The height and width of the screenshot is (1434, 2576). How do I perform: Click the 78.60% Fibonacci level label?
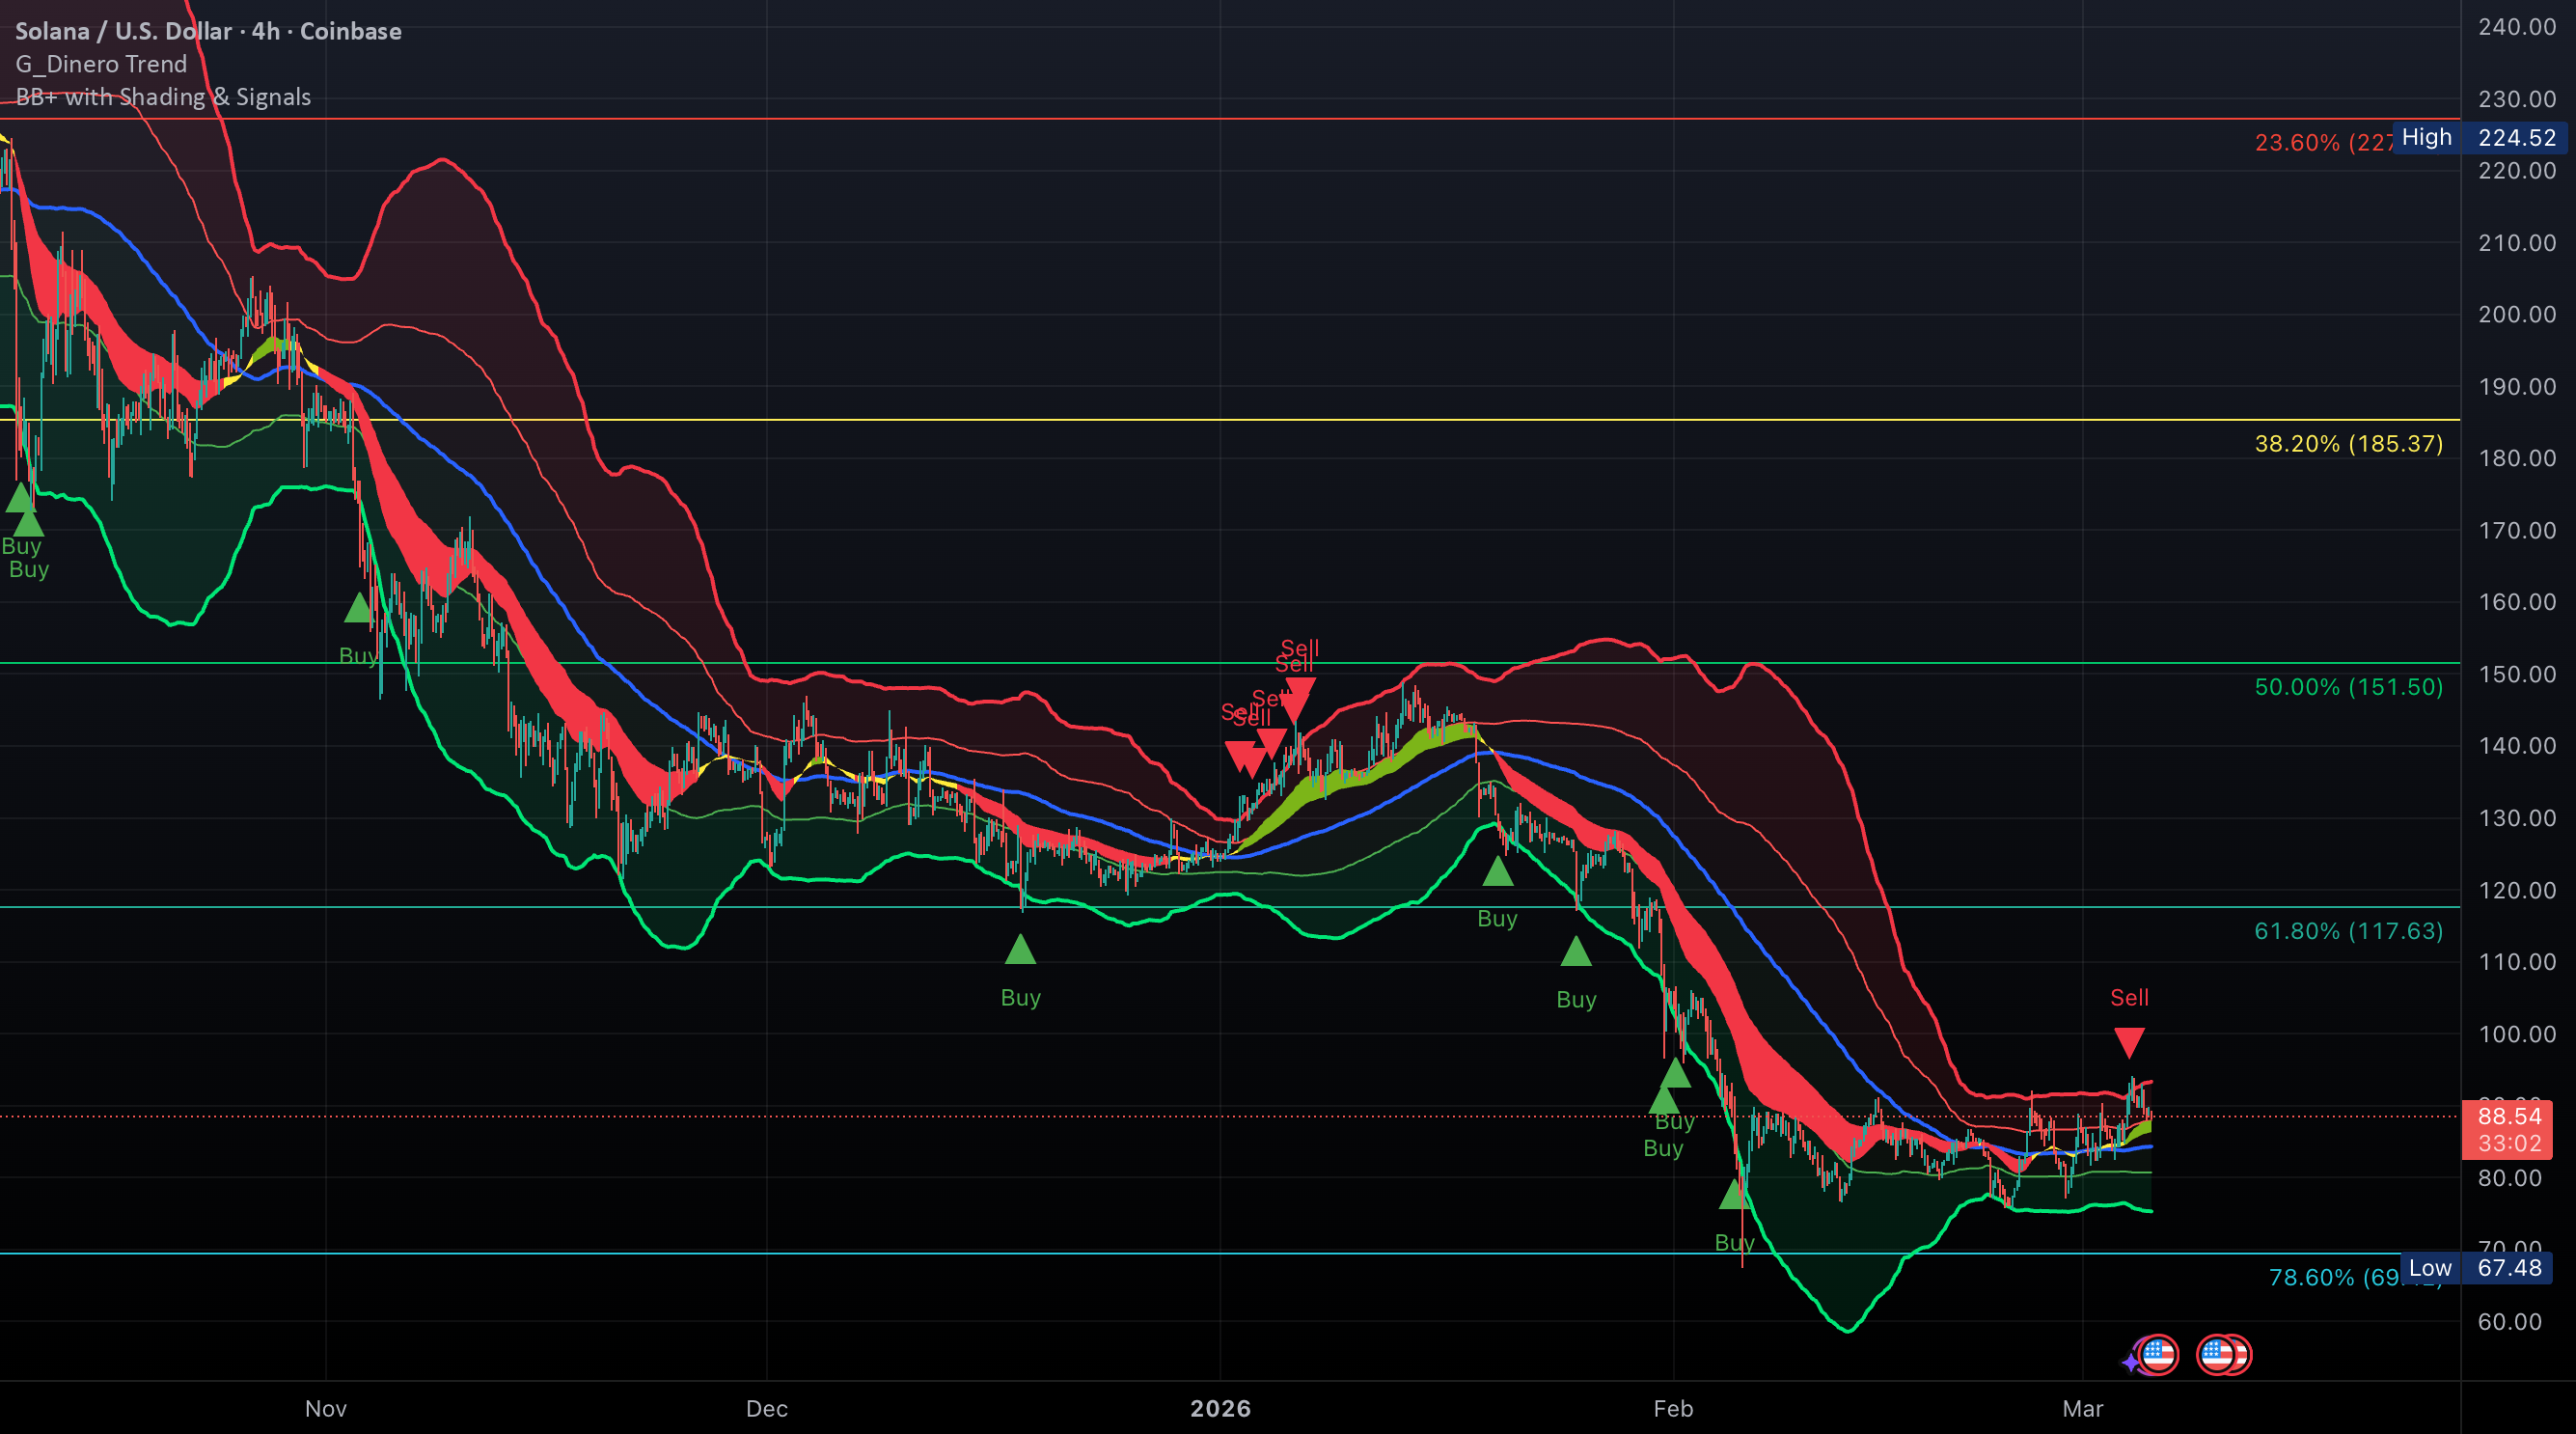(2335, 1277)
